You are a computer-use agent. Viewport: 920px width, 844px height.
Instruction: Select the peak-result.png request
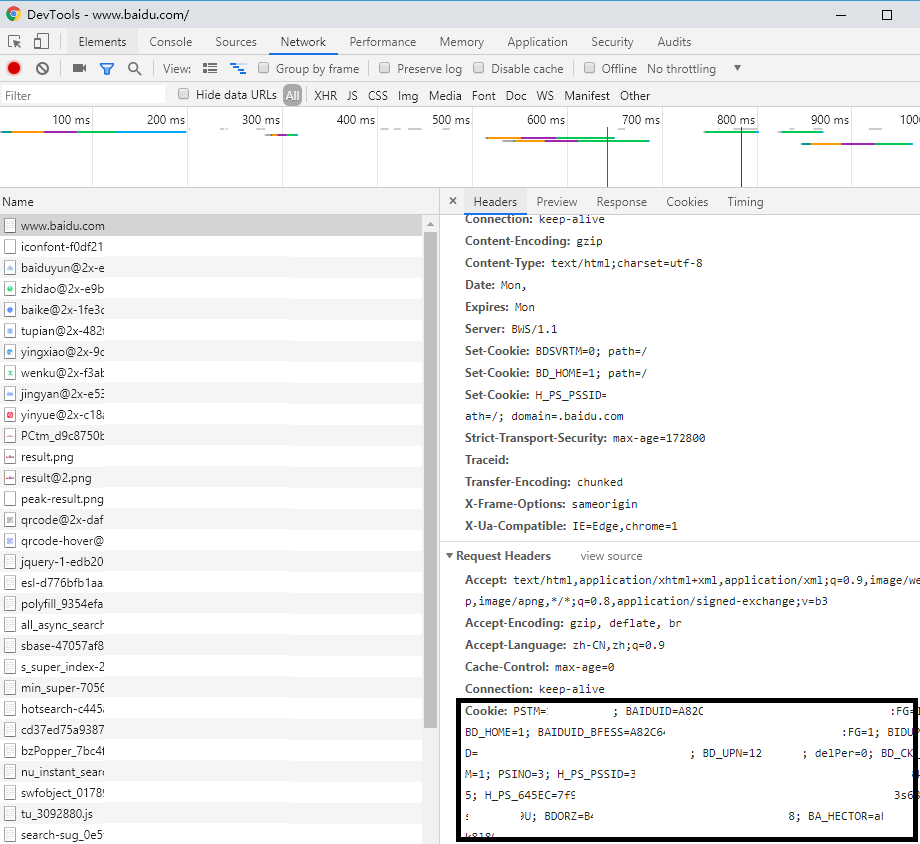tap(211, 499)
